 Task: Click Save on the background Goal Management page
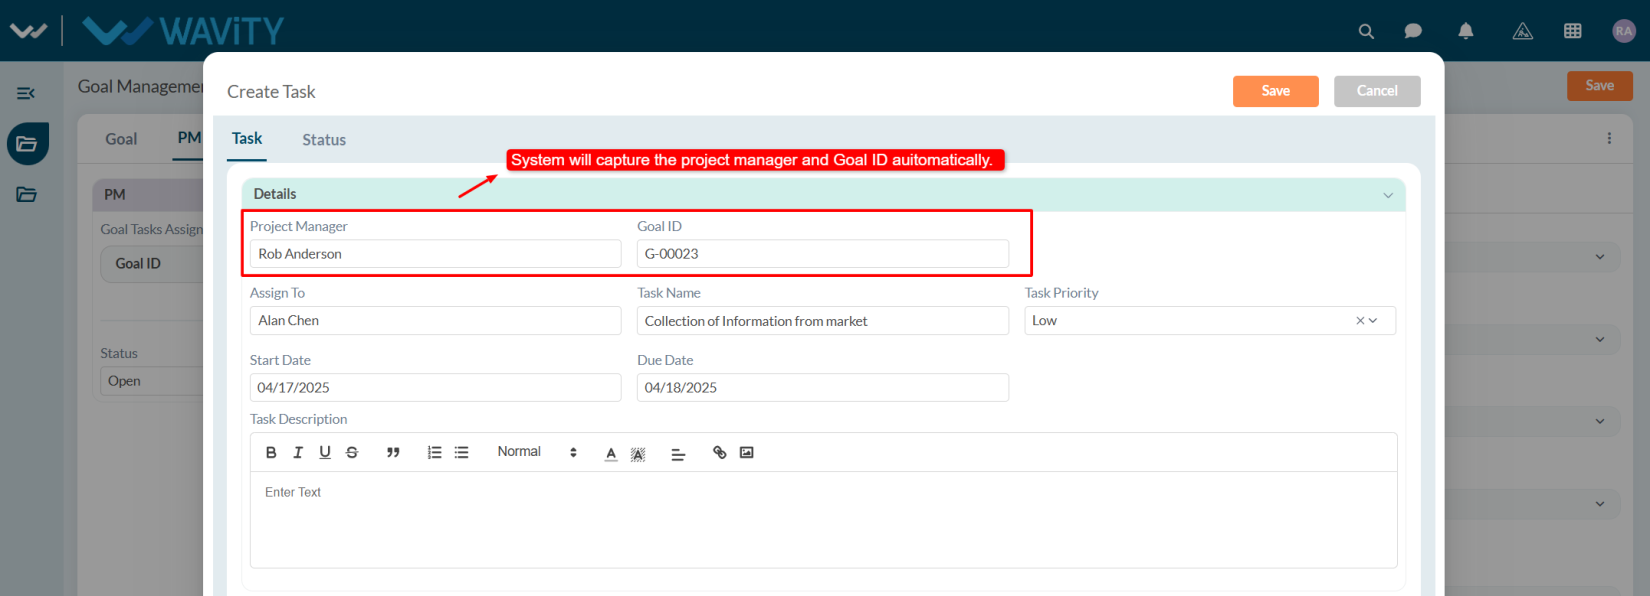1600,86
